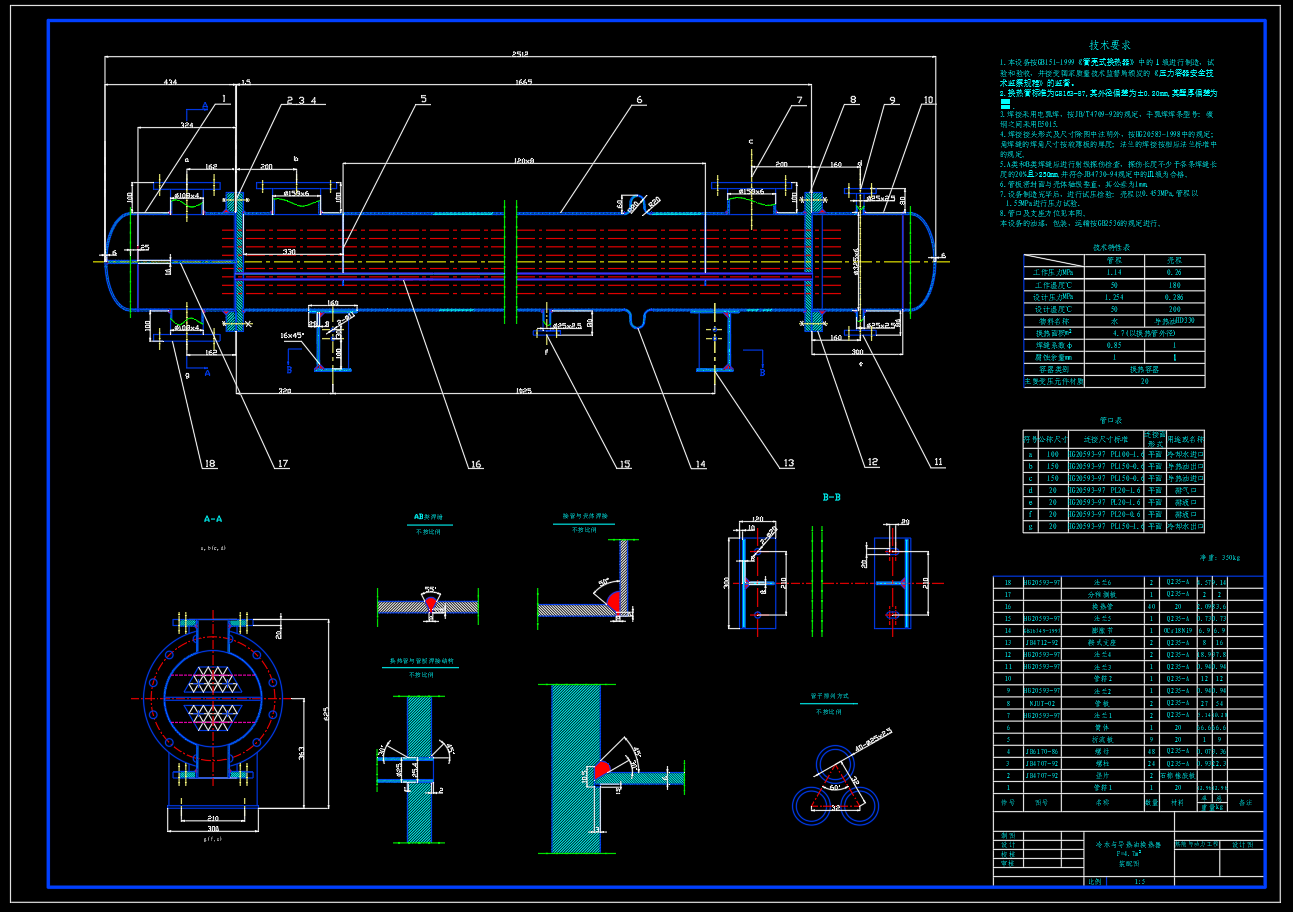Select the 1665 dimension text
This screenshot has width=1293, height=912.
[x=523, y=81]
